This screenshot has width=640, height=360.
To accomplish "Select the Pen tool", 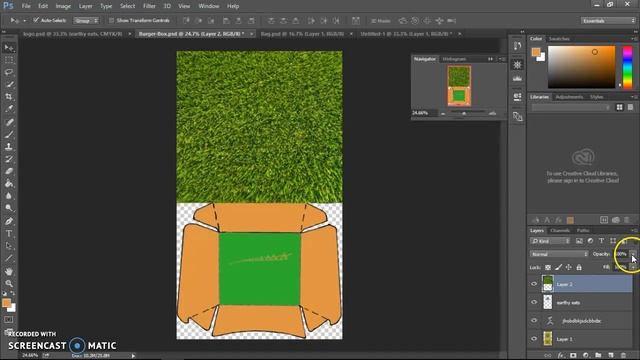I will pos(9,221).
